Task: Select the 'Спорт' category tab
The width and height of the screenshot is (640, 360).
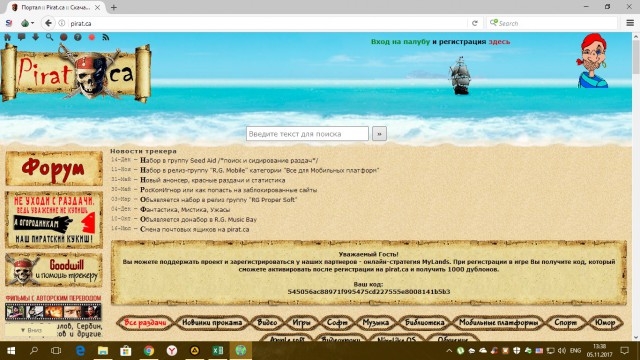Action: (x=565, y=322)
